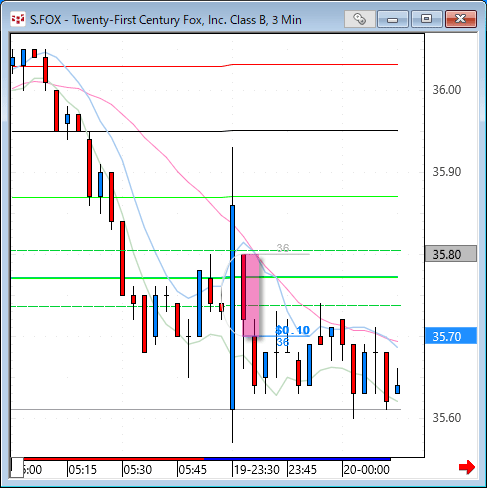Click the 05:30 time axis label
The image size is (487, 488).
(x=137, y=470)
